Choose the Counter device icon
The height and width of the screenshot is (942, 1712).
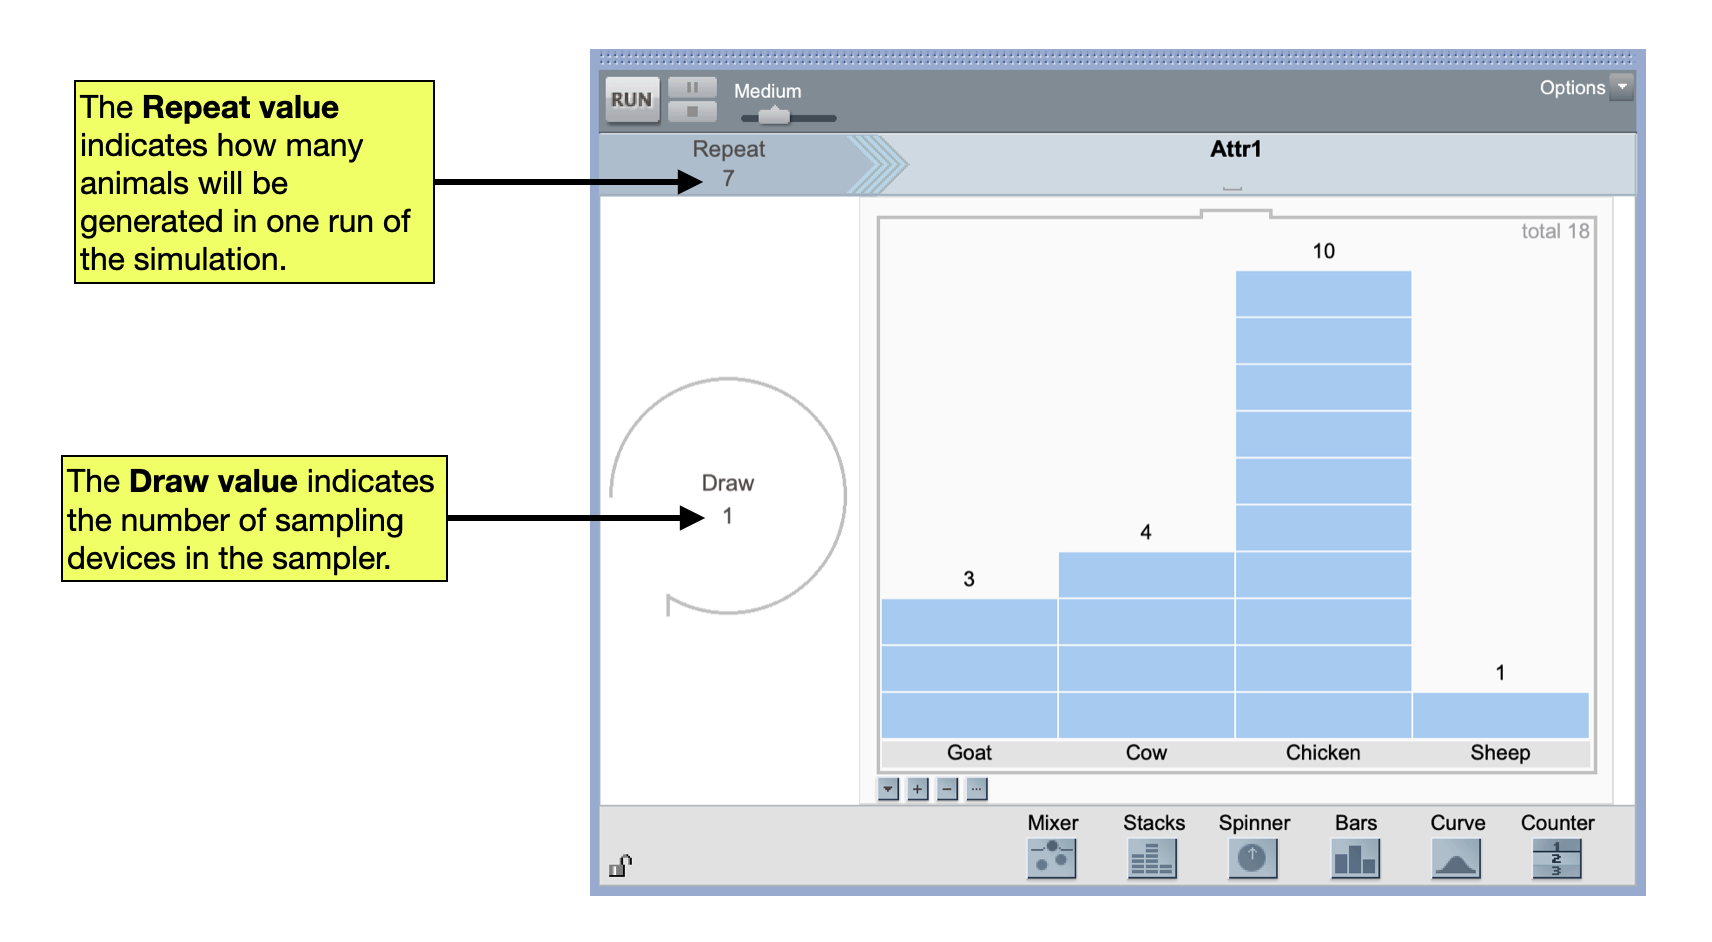click(1556, 858)
